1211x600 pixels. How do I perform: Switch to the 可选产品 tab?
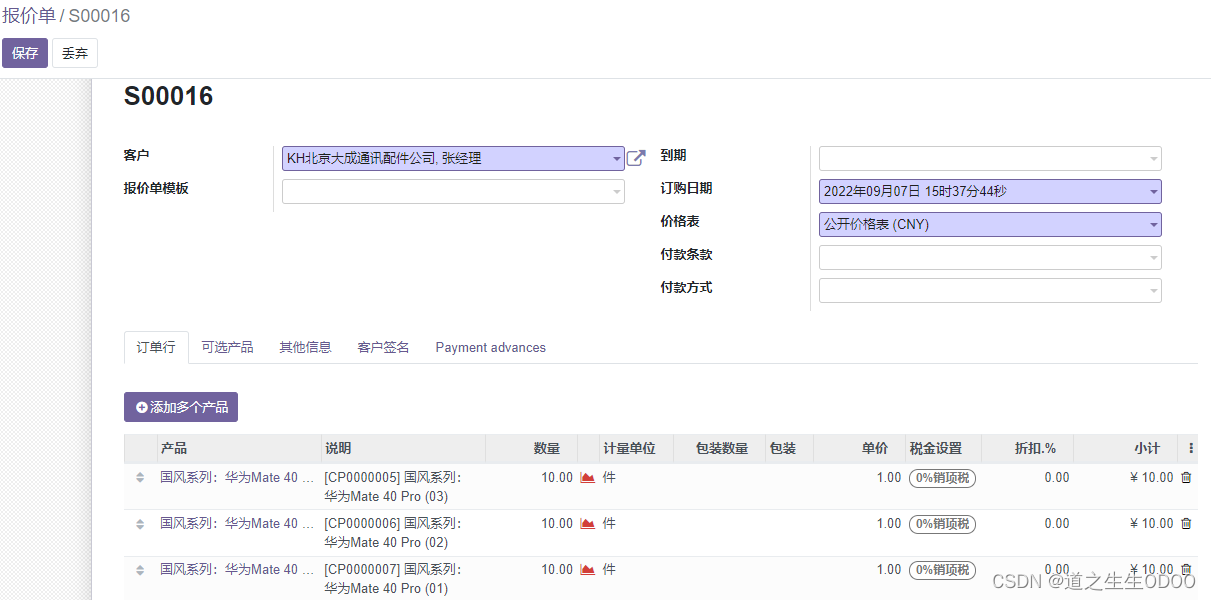225,347
